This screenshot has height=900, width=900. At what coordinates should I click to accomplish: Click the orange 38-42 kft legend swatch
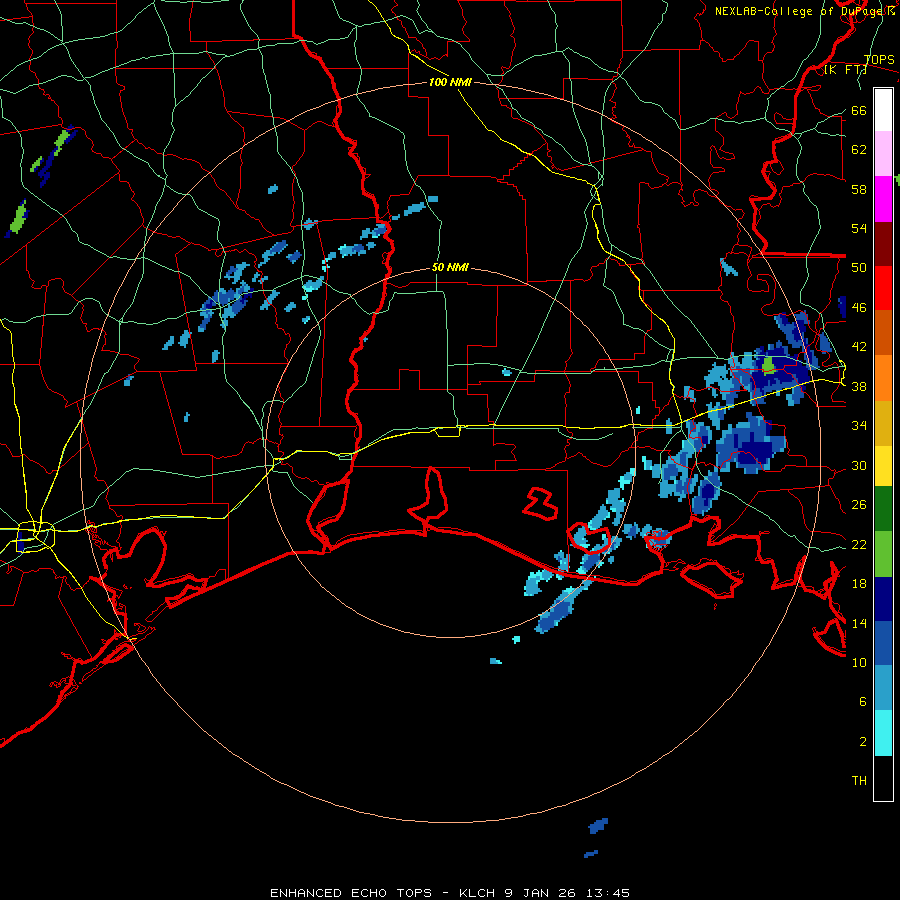[x=883, y=378]
